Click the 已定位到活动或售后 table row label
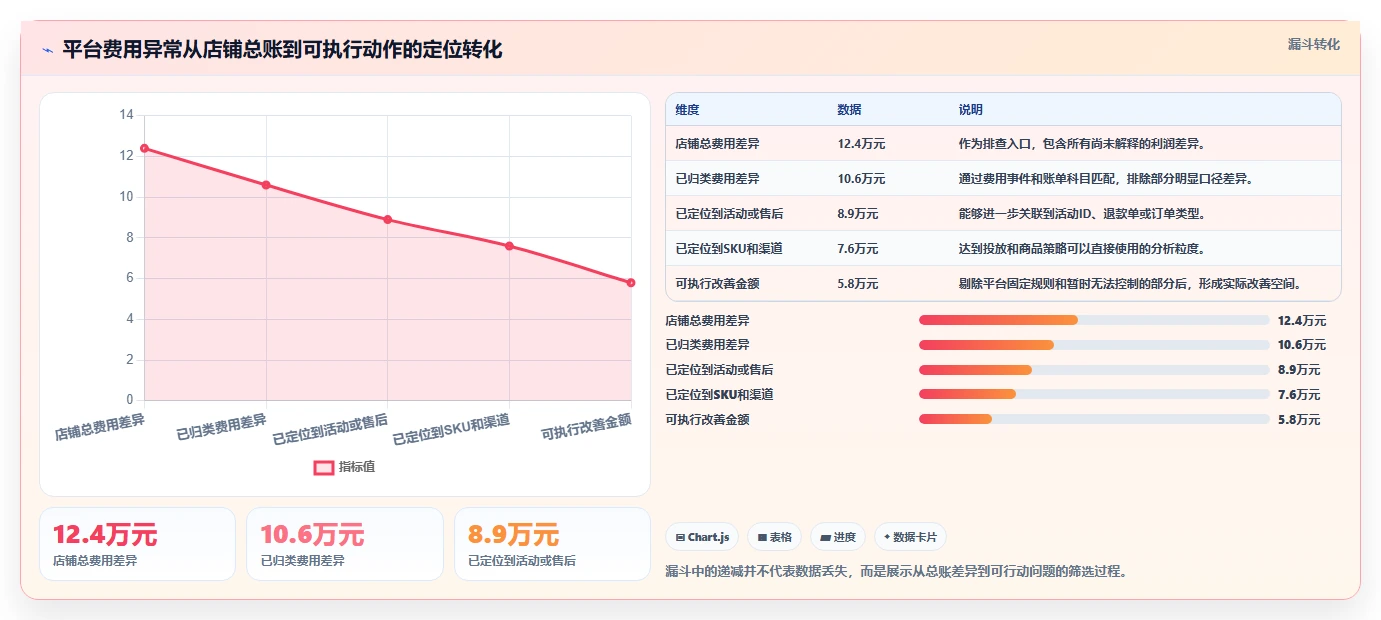 point(729,214)
